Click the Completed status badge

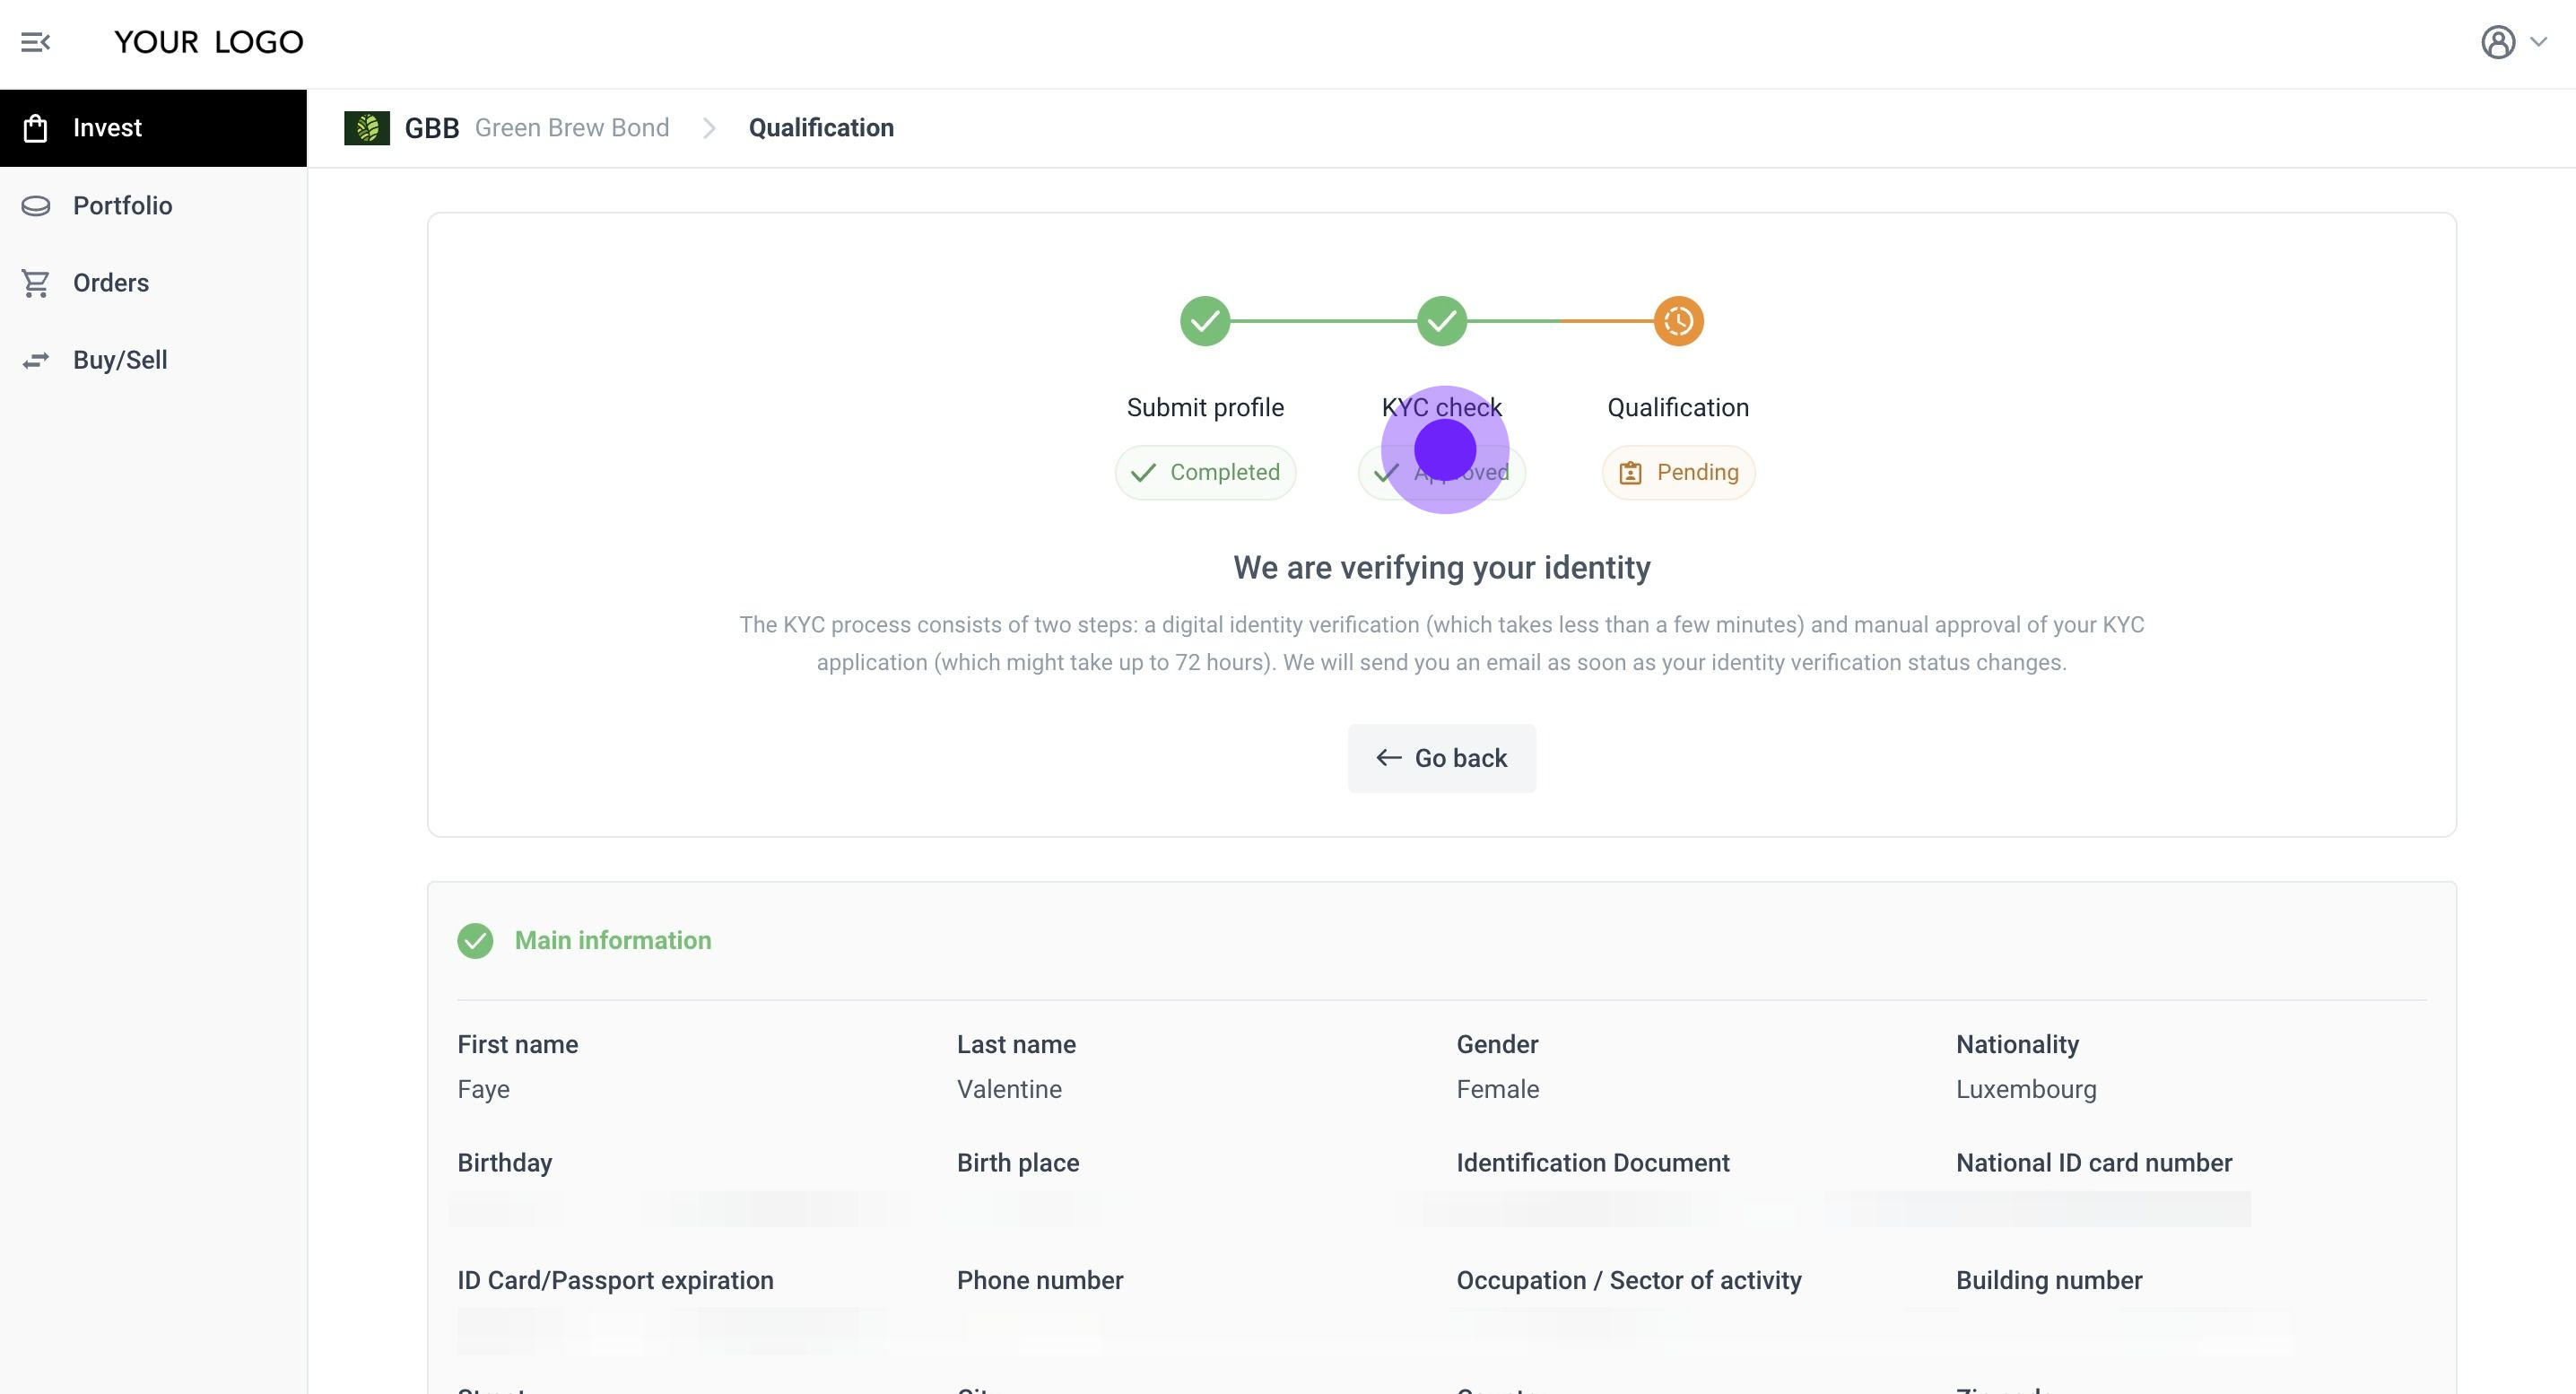tap(1205, 472)
